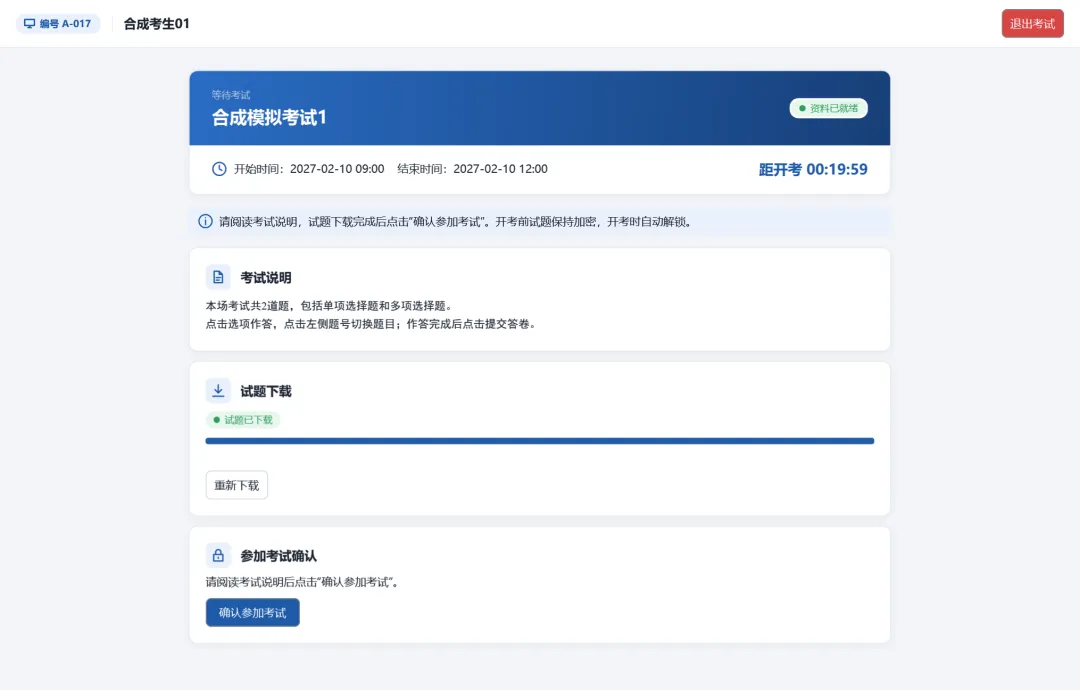Click the red 退出考试 button
The image size is (1080, 690).
[x=1032, y=23]
